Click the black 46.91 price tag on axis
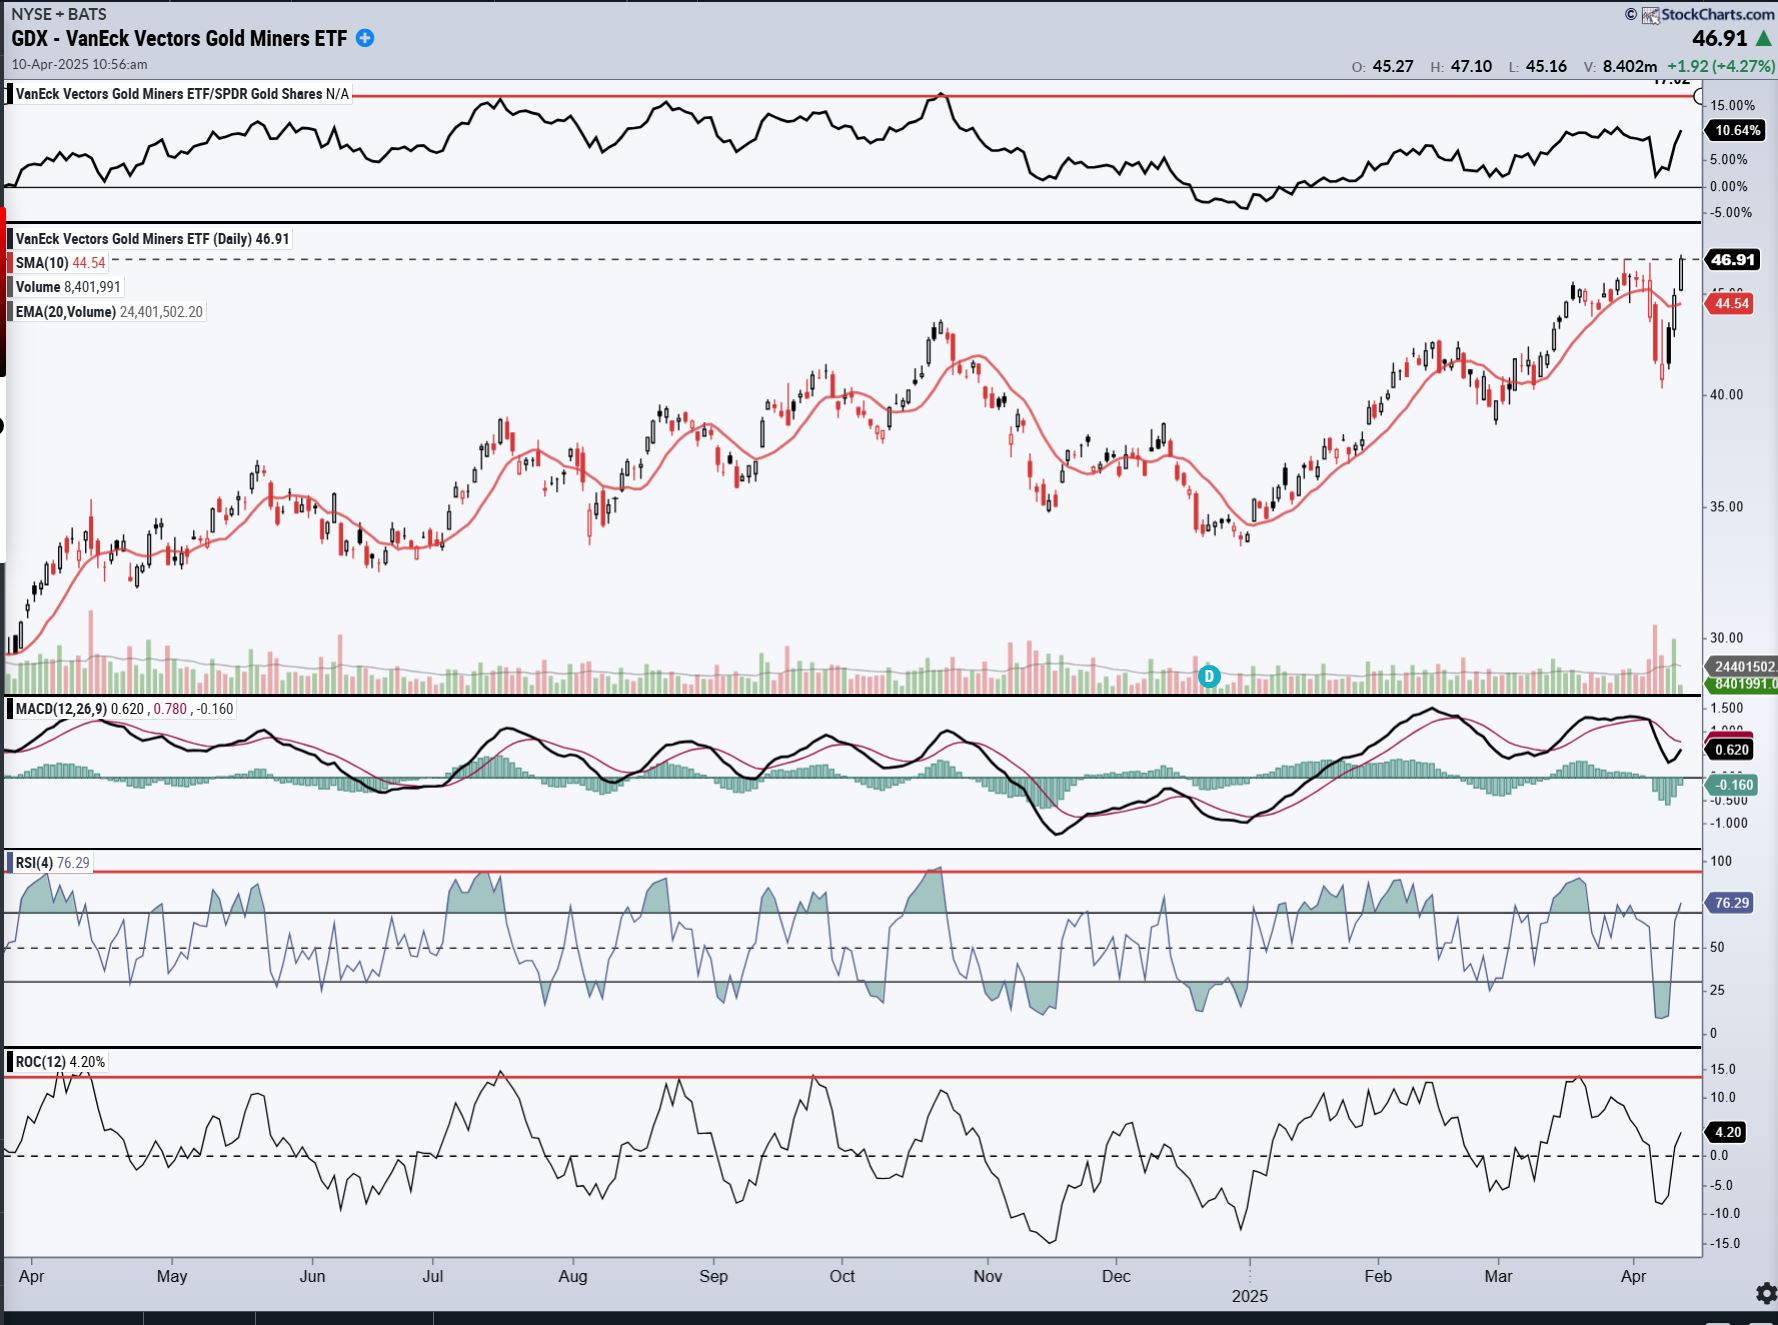1778x1325 pixels. point(1732,260)
